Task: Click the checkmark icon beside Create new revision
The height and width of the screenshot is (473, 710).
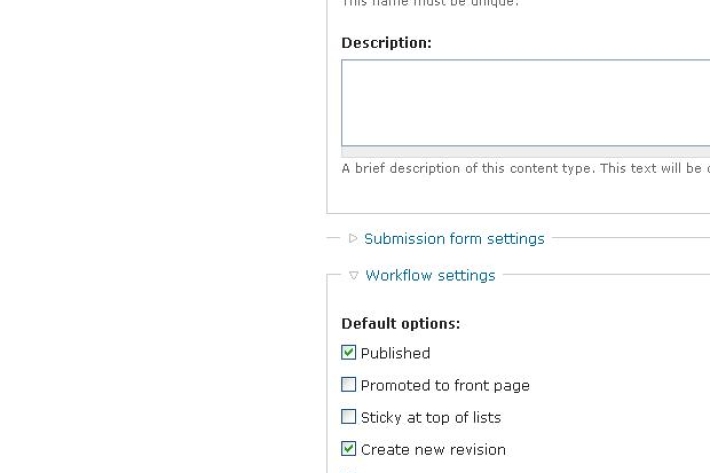Action: pyautogui.click(x=348, y=449)
